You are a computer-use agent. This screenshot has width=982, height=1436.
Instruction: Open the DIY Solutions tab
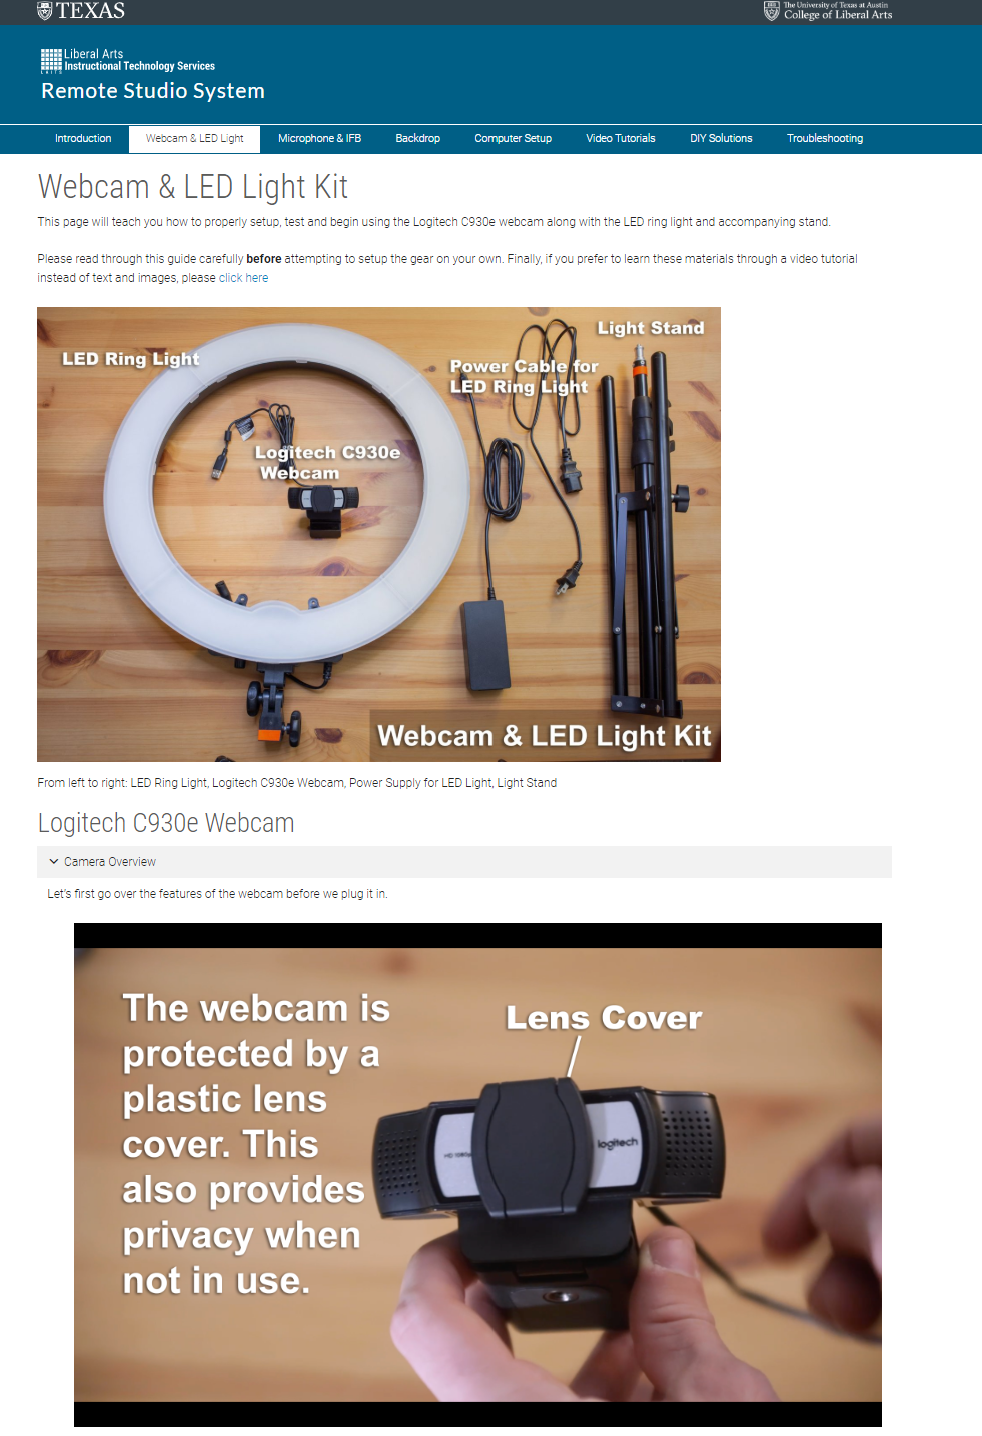(x=721, y=139)
